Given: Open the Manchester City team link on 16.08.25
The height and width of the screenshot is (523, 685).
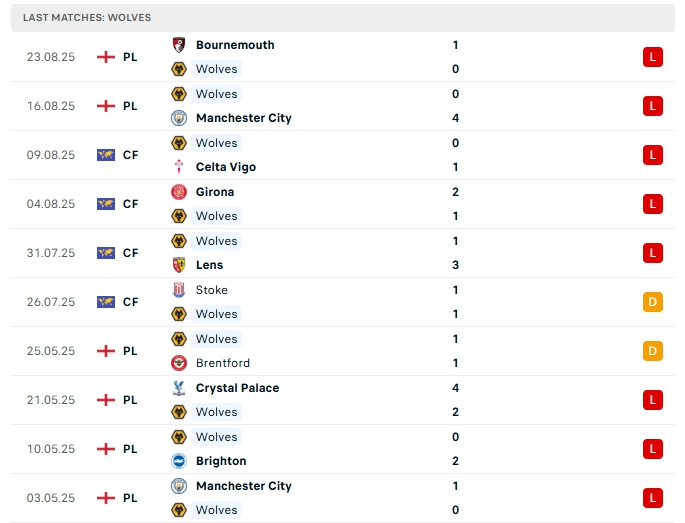Looking at the screenshot, I should click(x=243, y=118).
